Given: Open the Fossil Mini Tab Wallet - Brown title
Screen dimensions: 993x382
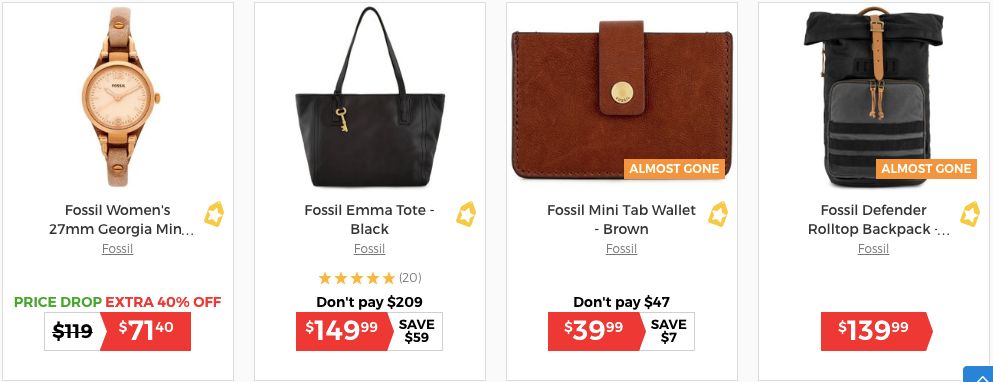Looking at the screenshot, I should tap(622, 219).
